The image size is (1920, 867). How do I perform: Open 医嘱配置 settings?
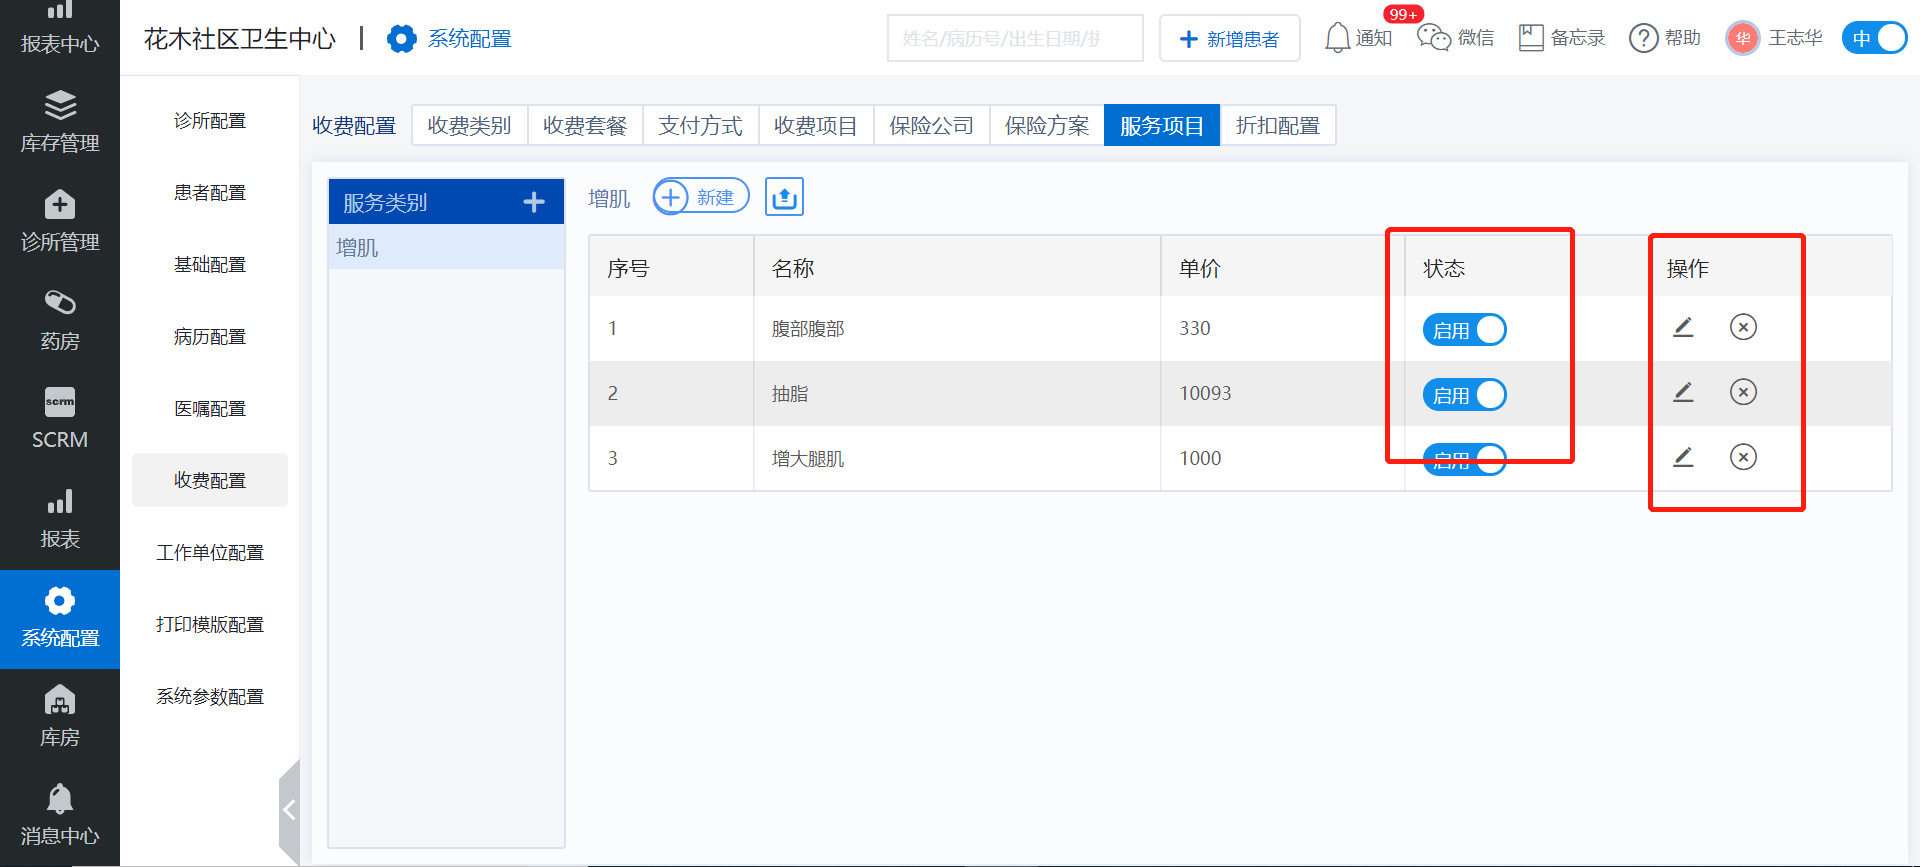pos(210,409)
